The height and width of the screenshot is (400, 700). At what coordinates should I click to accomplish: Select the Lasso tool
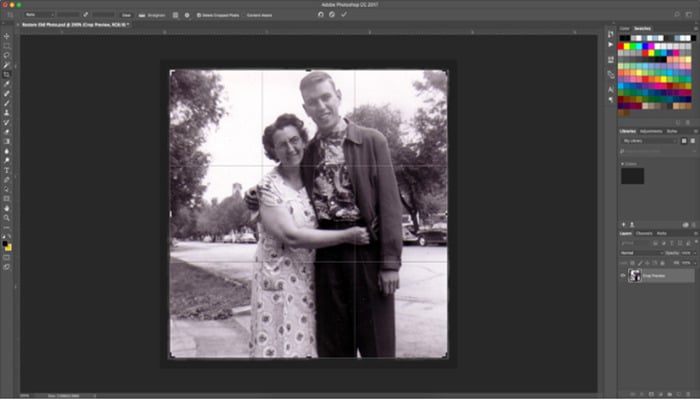(7, 55)
